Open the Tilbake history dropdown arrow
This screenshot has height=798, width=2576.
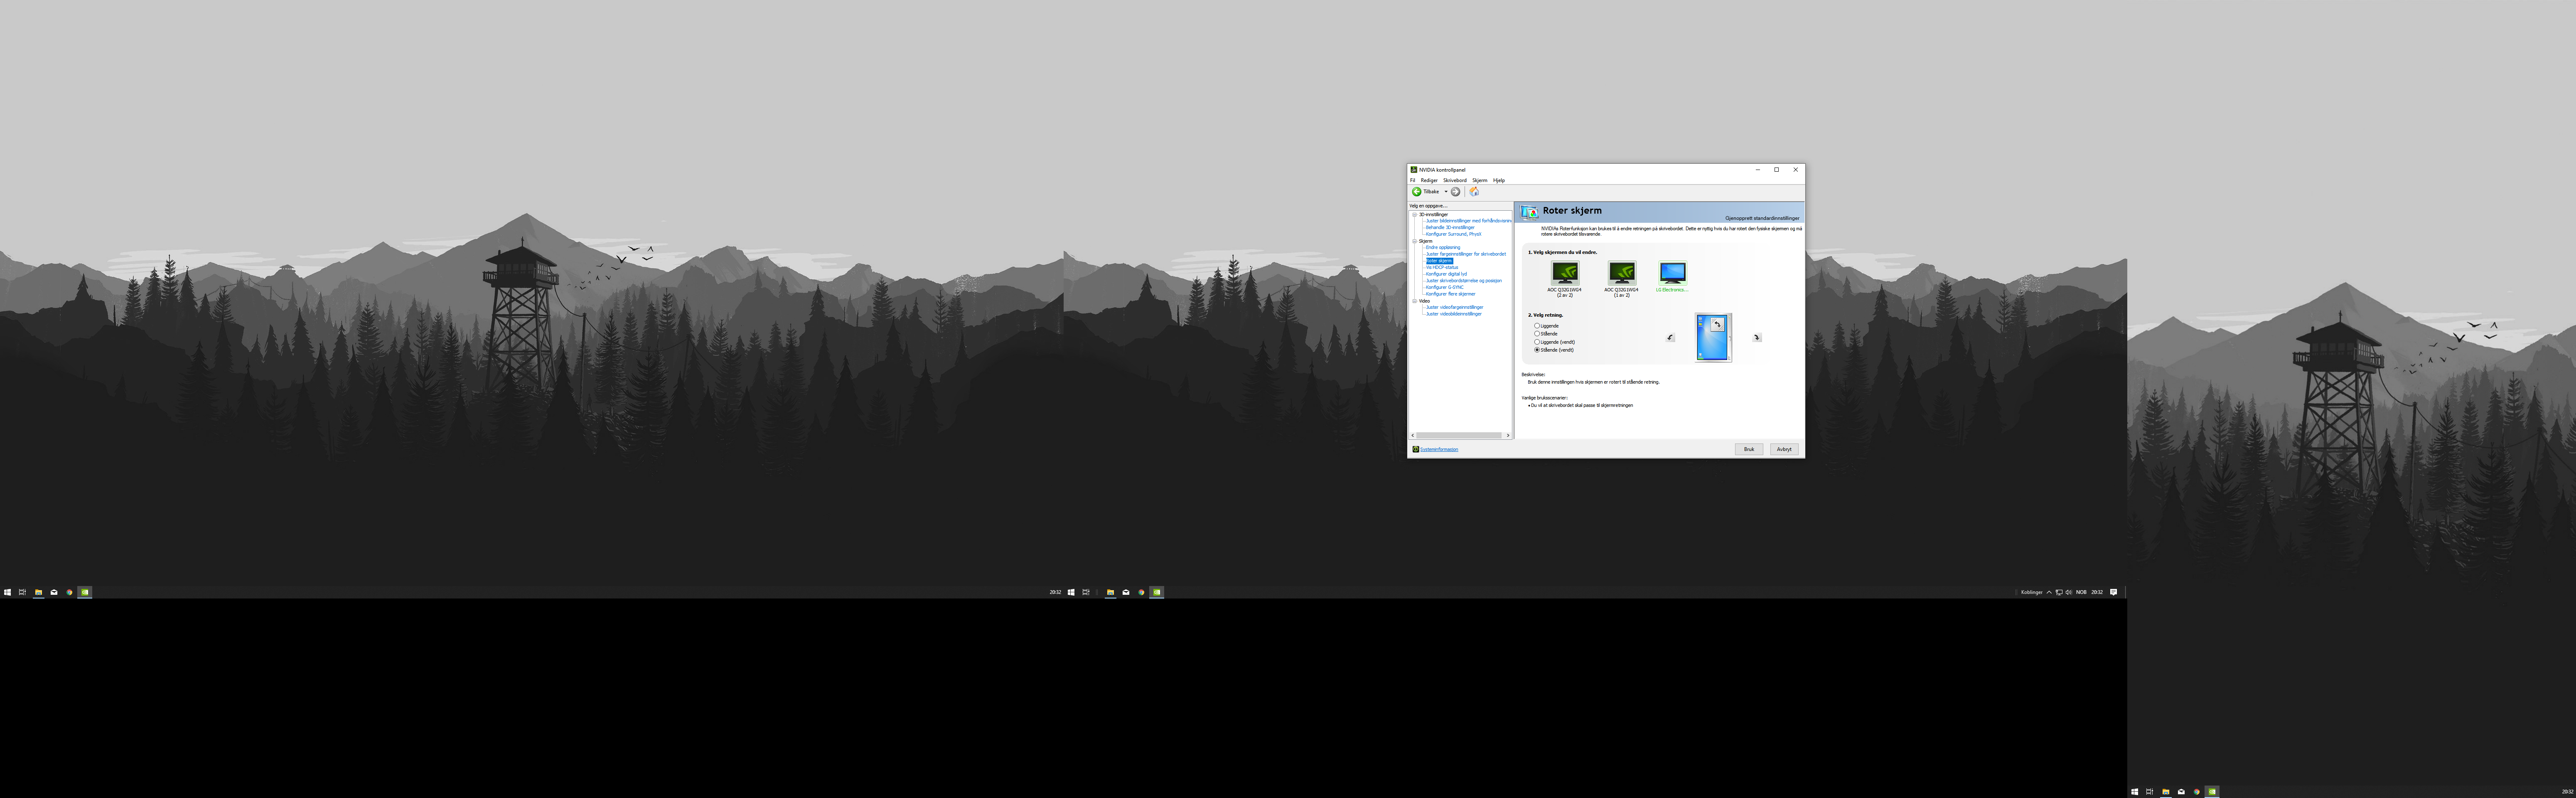[1445, 192]
